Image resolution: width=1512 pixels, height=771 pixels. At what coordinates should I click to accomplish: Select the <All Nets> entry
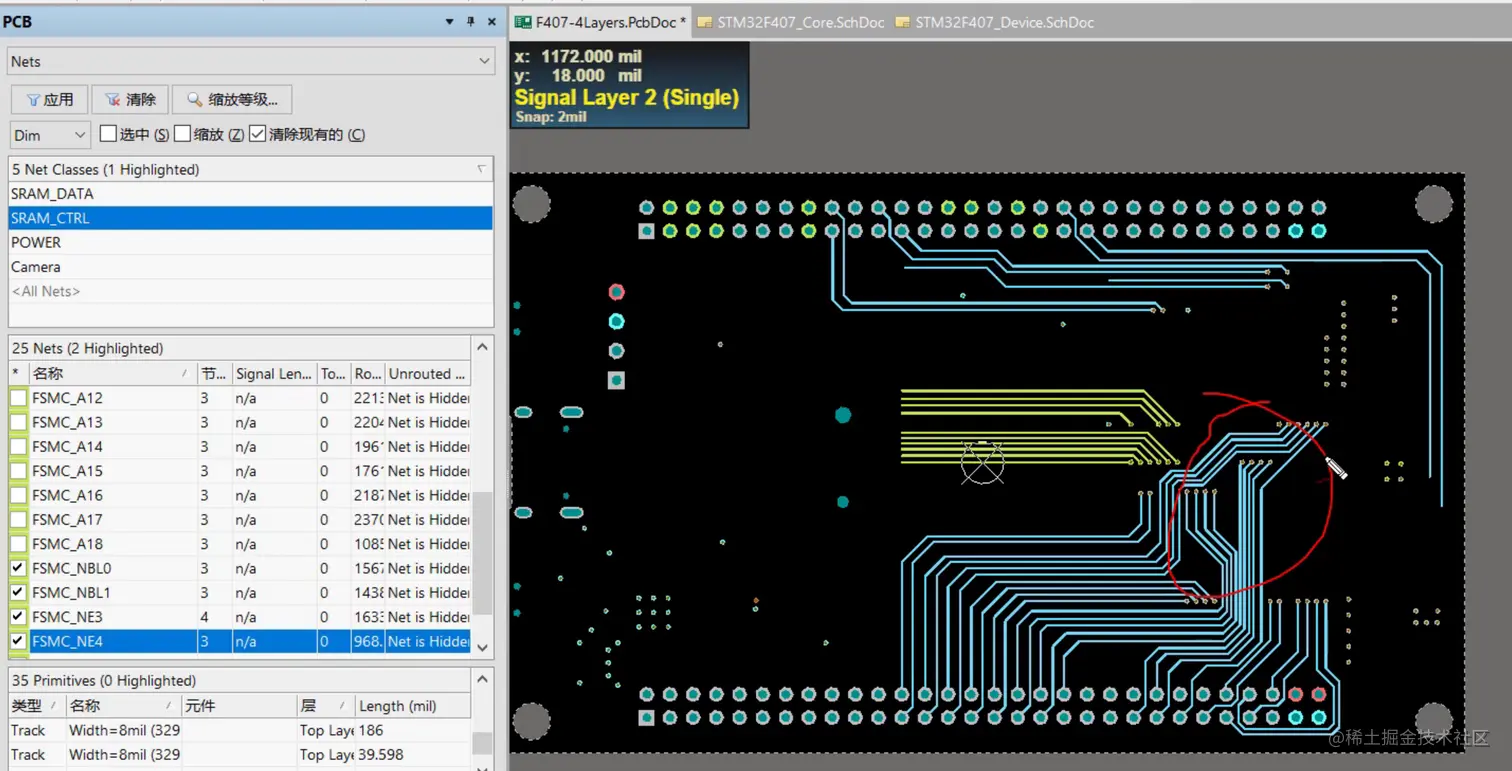coord(46,291)
